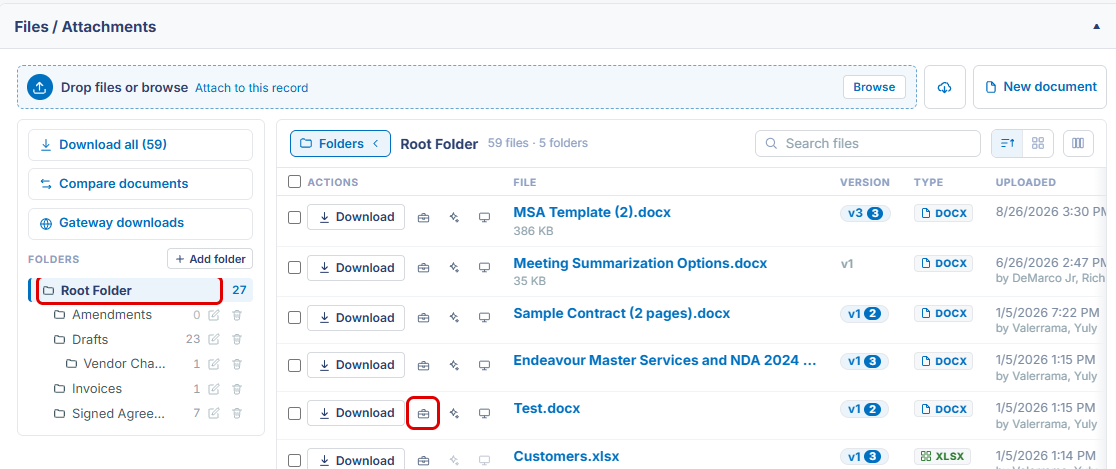This screenshot has width=1116, height=469.
Task: Open Gateway downloads
Action: 140,223
